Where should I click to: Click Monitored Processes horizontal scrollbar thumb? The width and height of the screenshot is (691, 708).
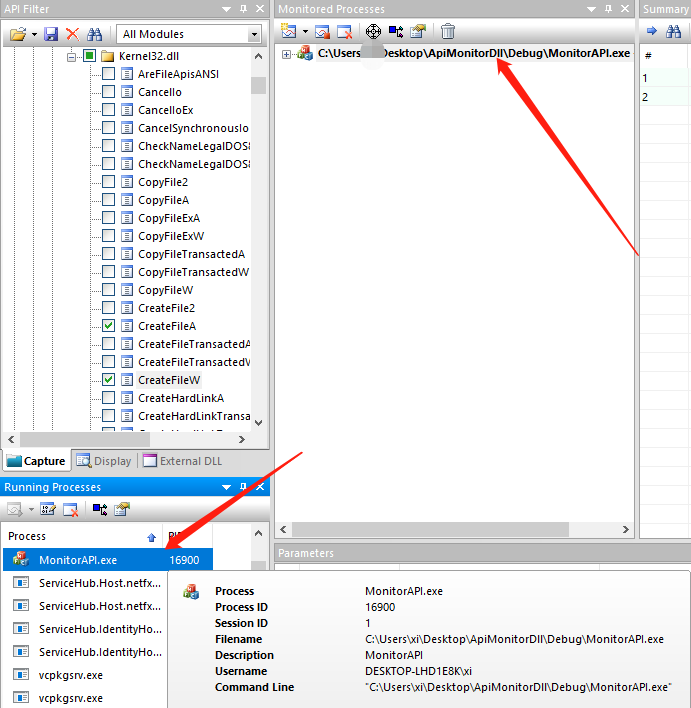430,529
